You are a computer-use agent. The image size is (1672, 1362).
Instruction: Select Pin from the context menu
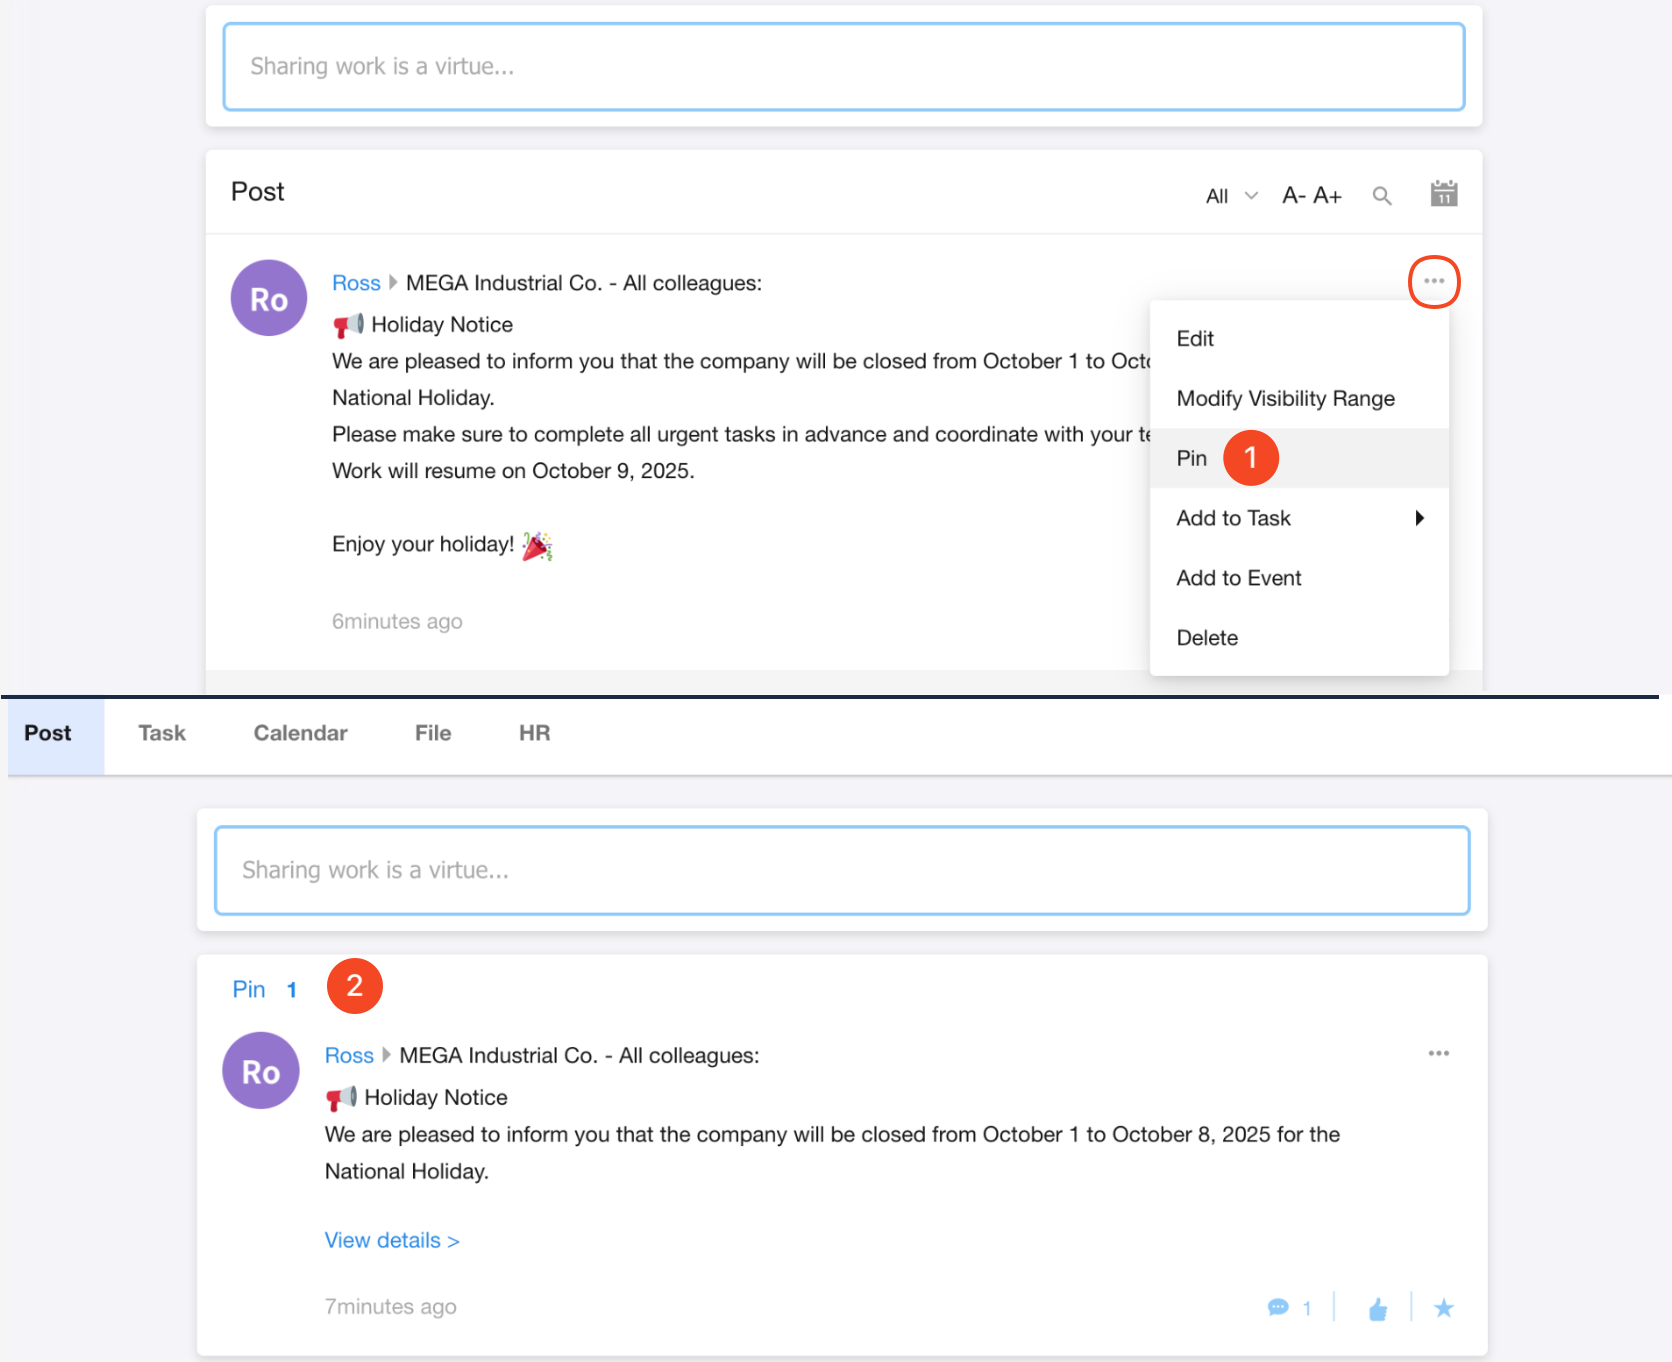(1191, 458)
